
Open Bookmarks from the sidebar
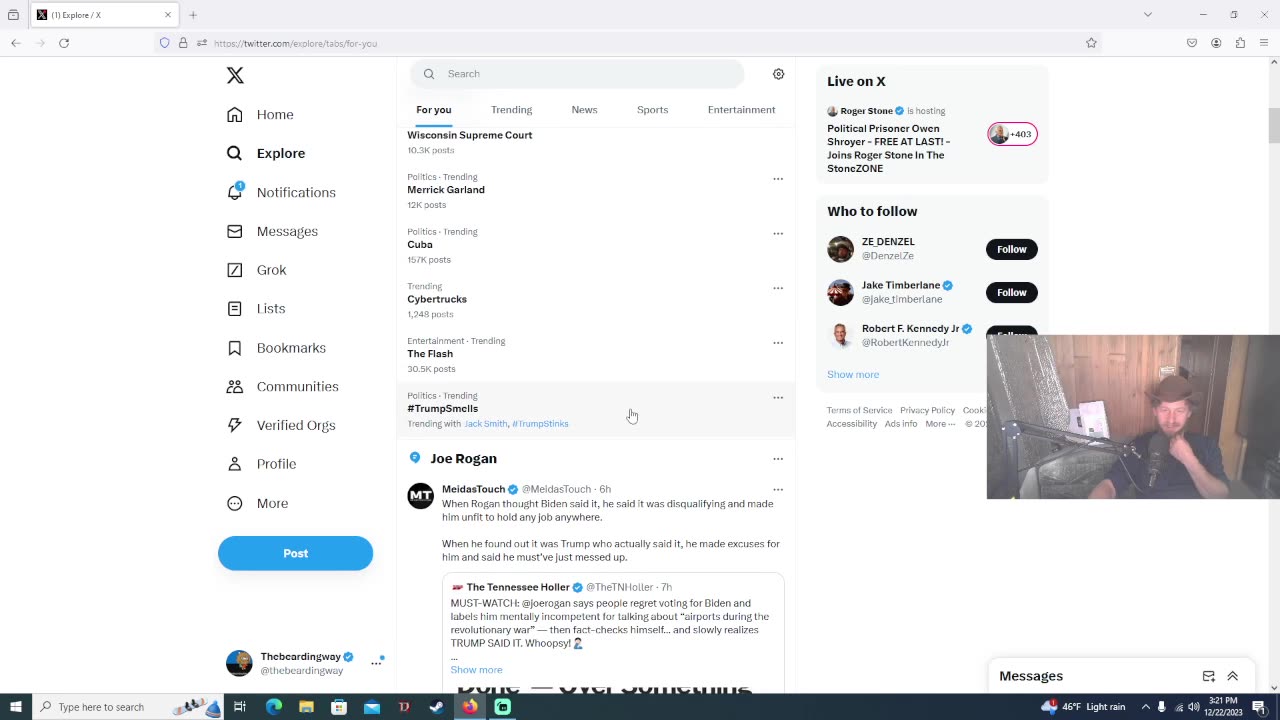coord(276,348)
